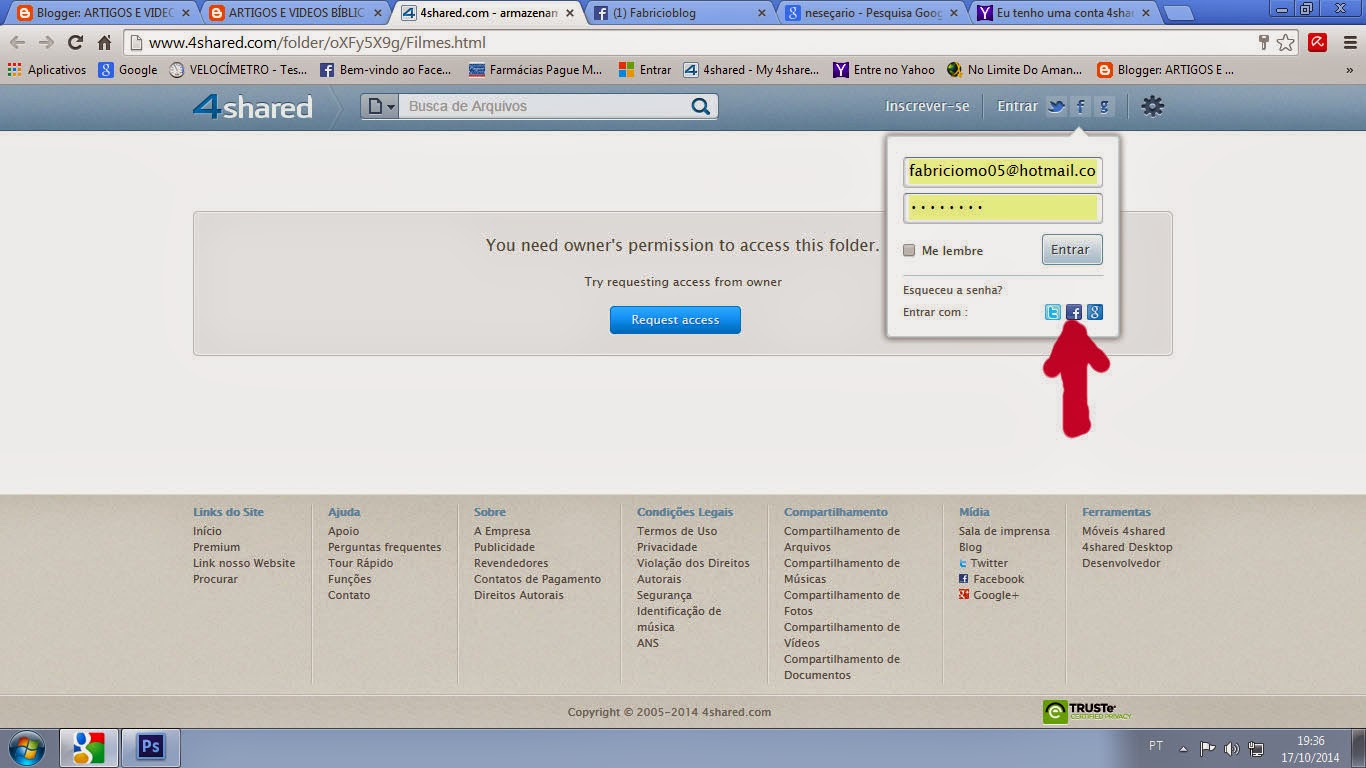Click the red extension icon in toolbar
Image resolution: width=1366 pixels, height=768 pixels.
tap(1318, 43)
